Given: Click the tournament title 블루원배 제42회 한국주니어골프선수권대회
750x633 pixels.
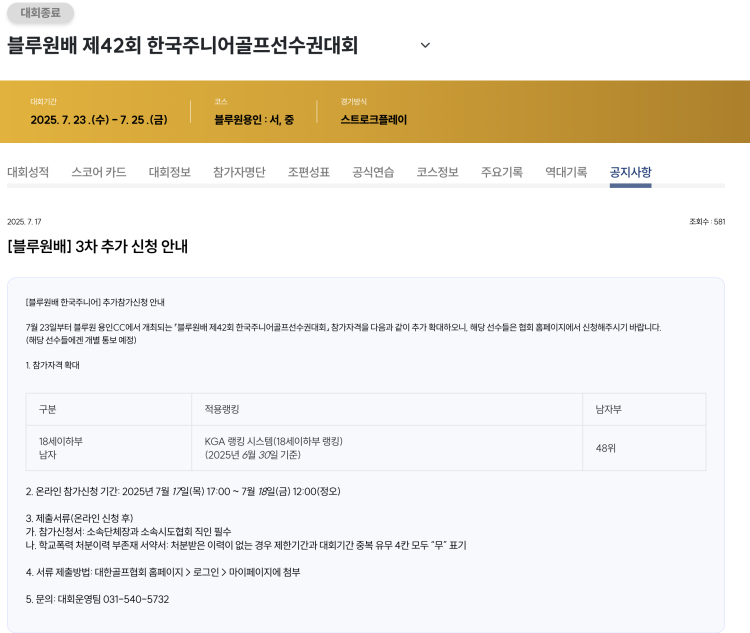Looking at the screenshot, I should click(183, 45).
